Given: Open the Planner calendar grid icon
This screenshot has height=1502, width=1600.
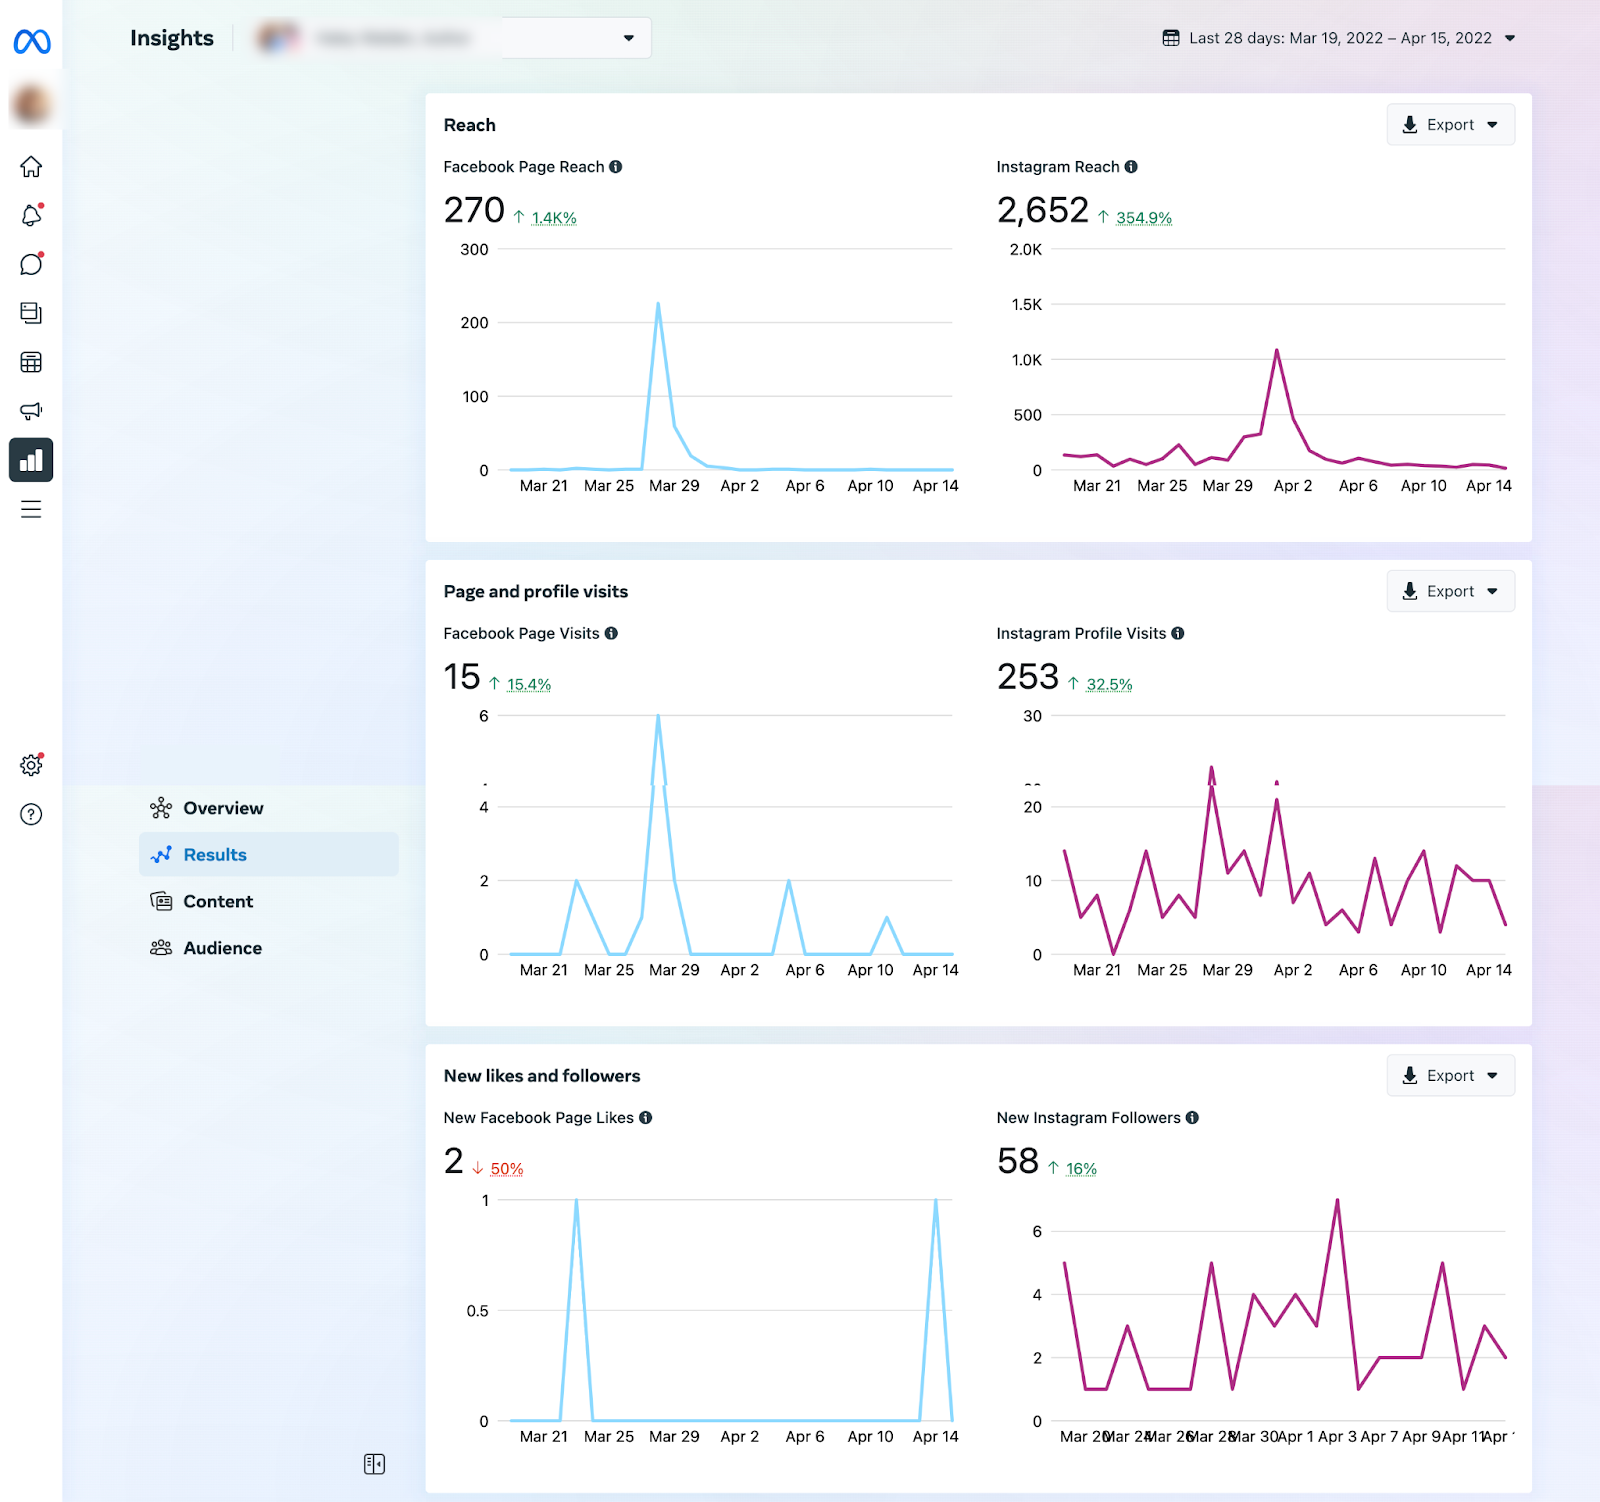Looking at the screenshot, I should click(x=31, y=362).
